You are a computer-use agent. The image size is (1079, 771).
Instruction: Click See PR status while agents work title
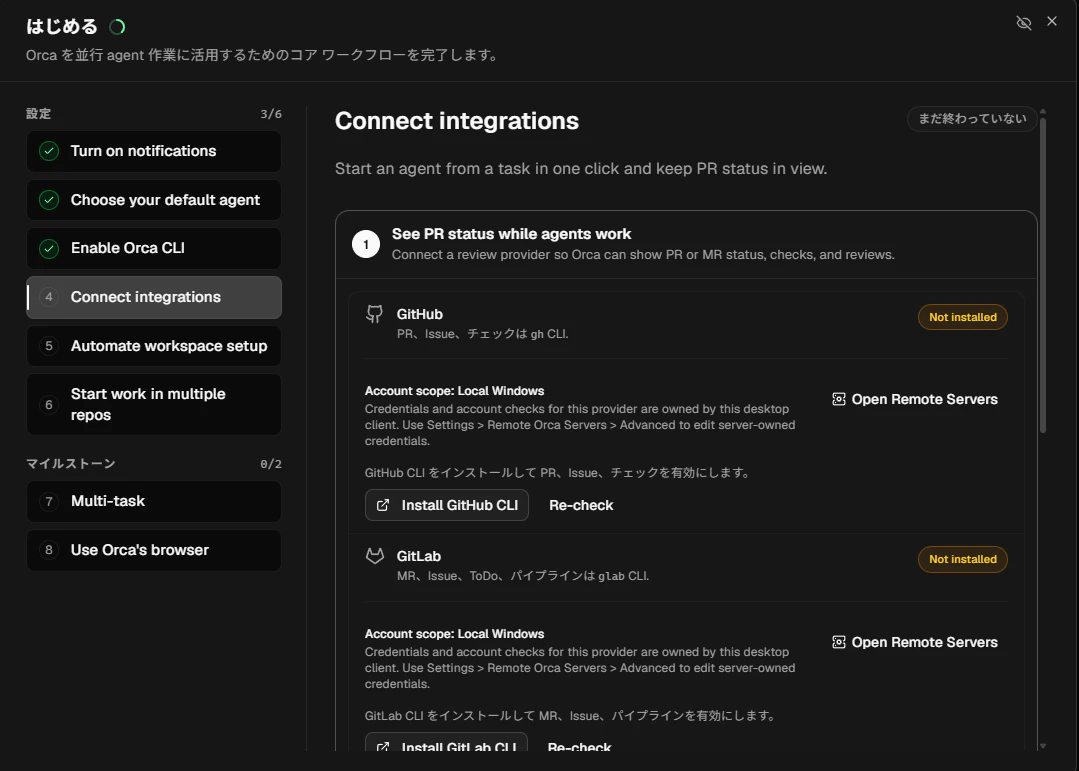(x=511, y=234)
